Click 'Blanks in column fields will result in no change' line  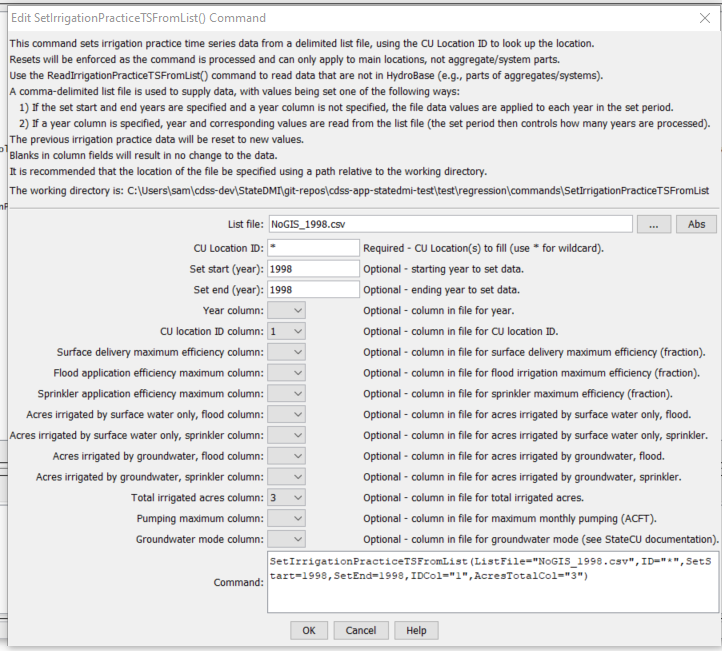click(x=143, y=155)
